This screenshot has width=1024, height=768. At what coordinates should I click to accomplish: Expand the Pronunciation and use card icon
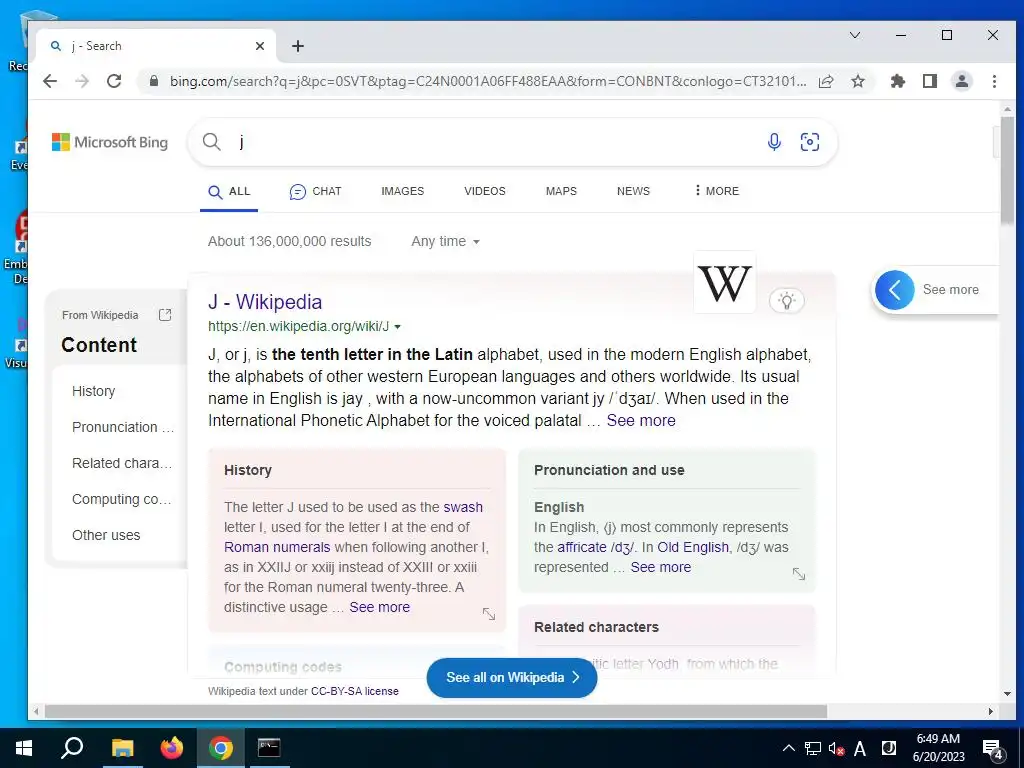click(x=799, y=574)
